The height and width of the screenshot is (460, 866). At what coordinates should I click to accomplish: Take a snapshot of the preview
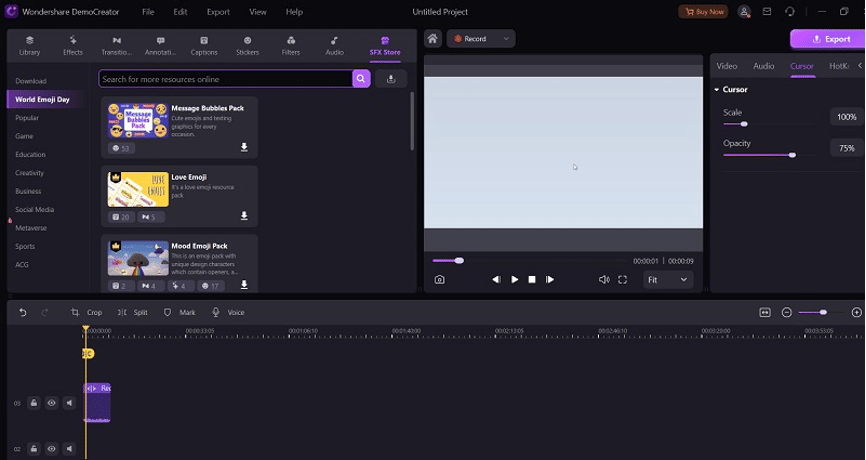440,280
